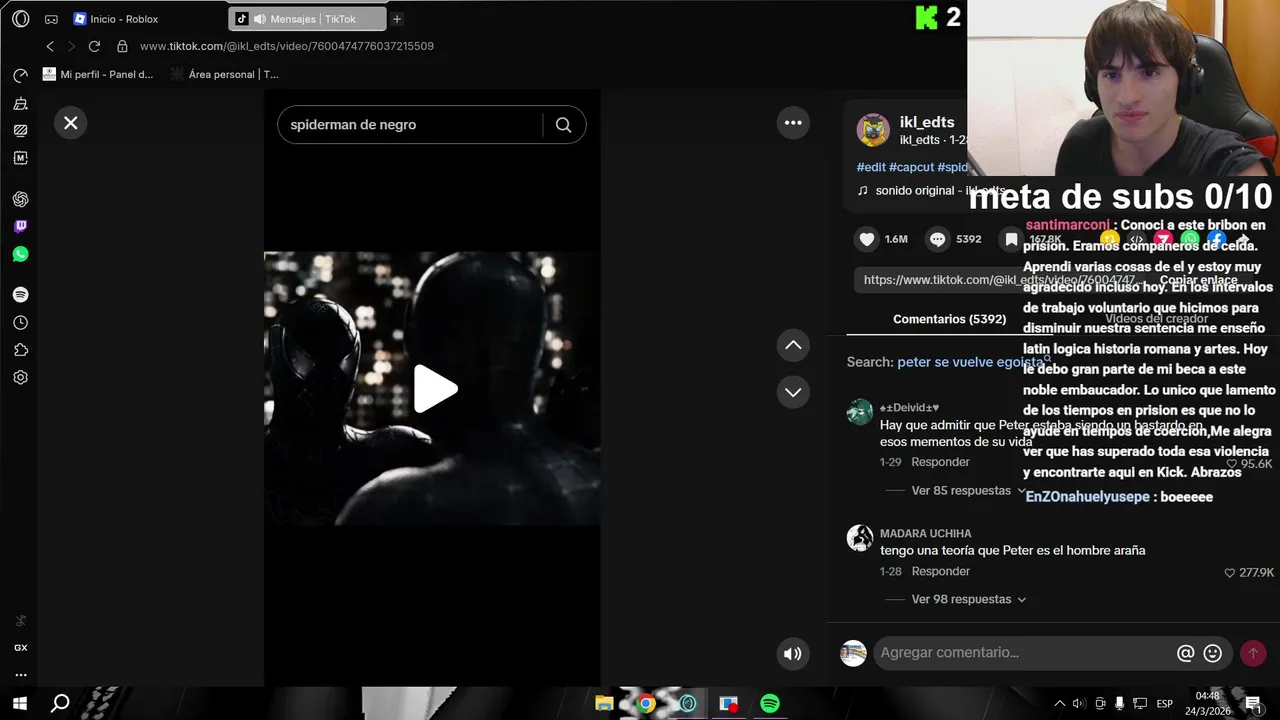Insert mention with @ icon
Viewport: 1280px width, 720px height.
[x=1186, y=653]
